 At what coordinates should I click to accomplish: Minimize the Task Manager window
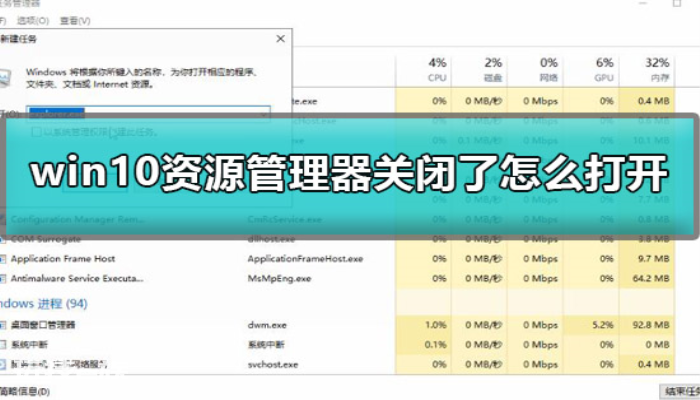[643, 3]
